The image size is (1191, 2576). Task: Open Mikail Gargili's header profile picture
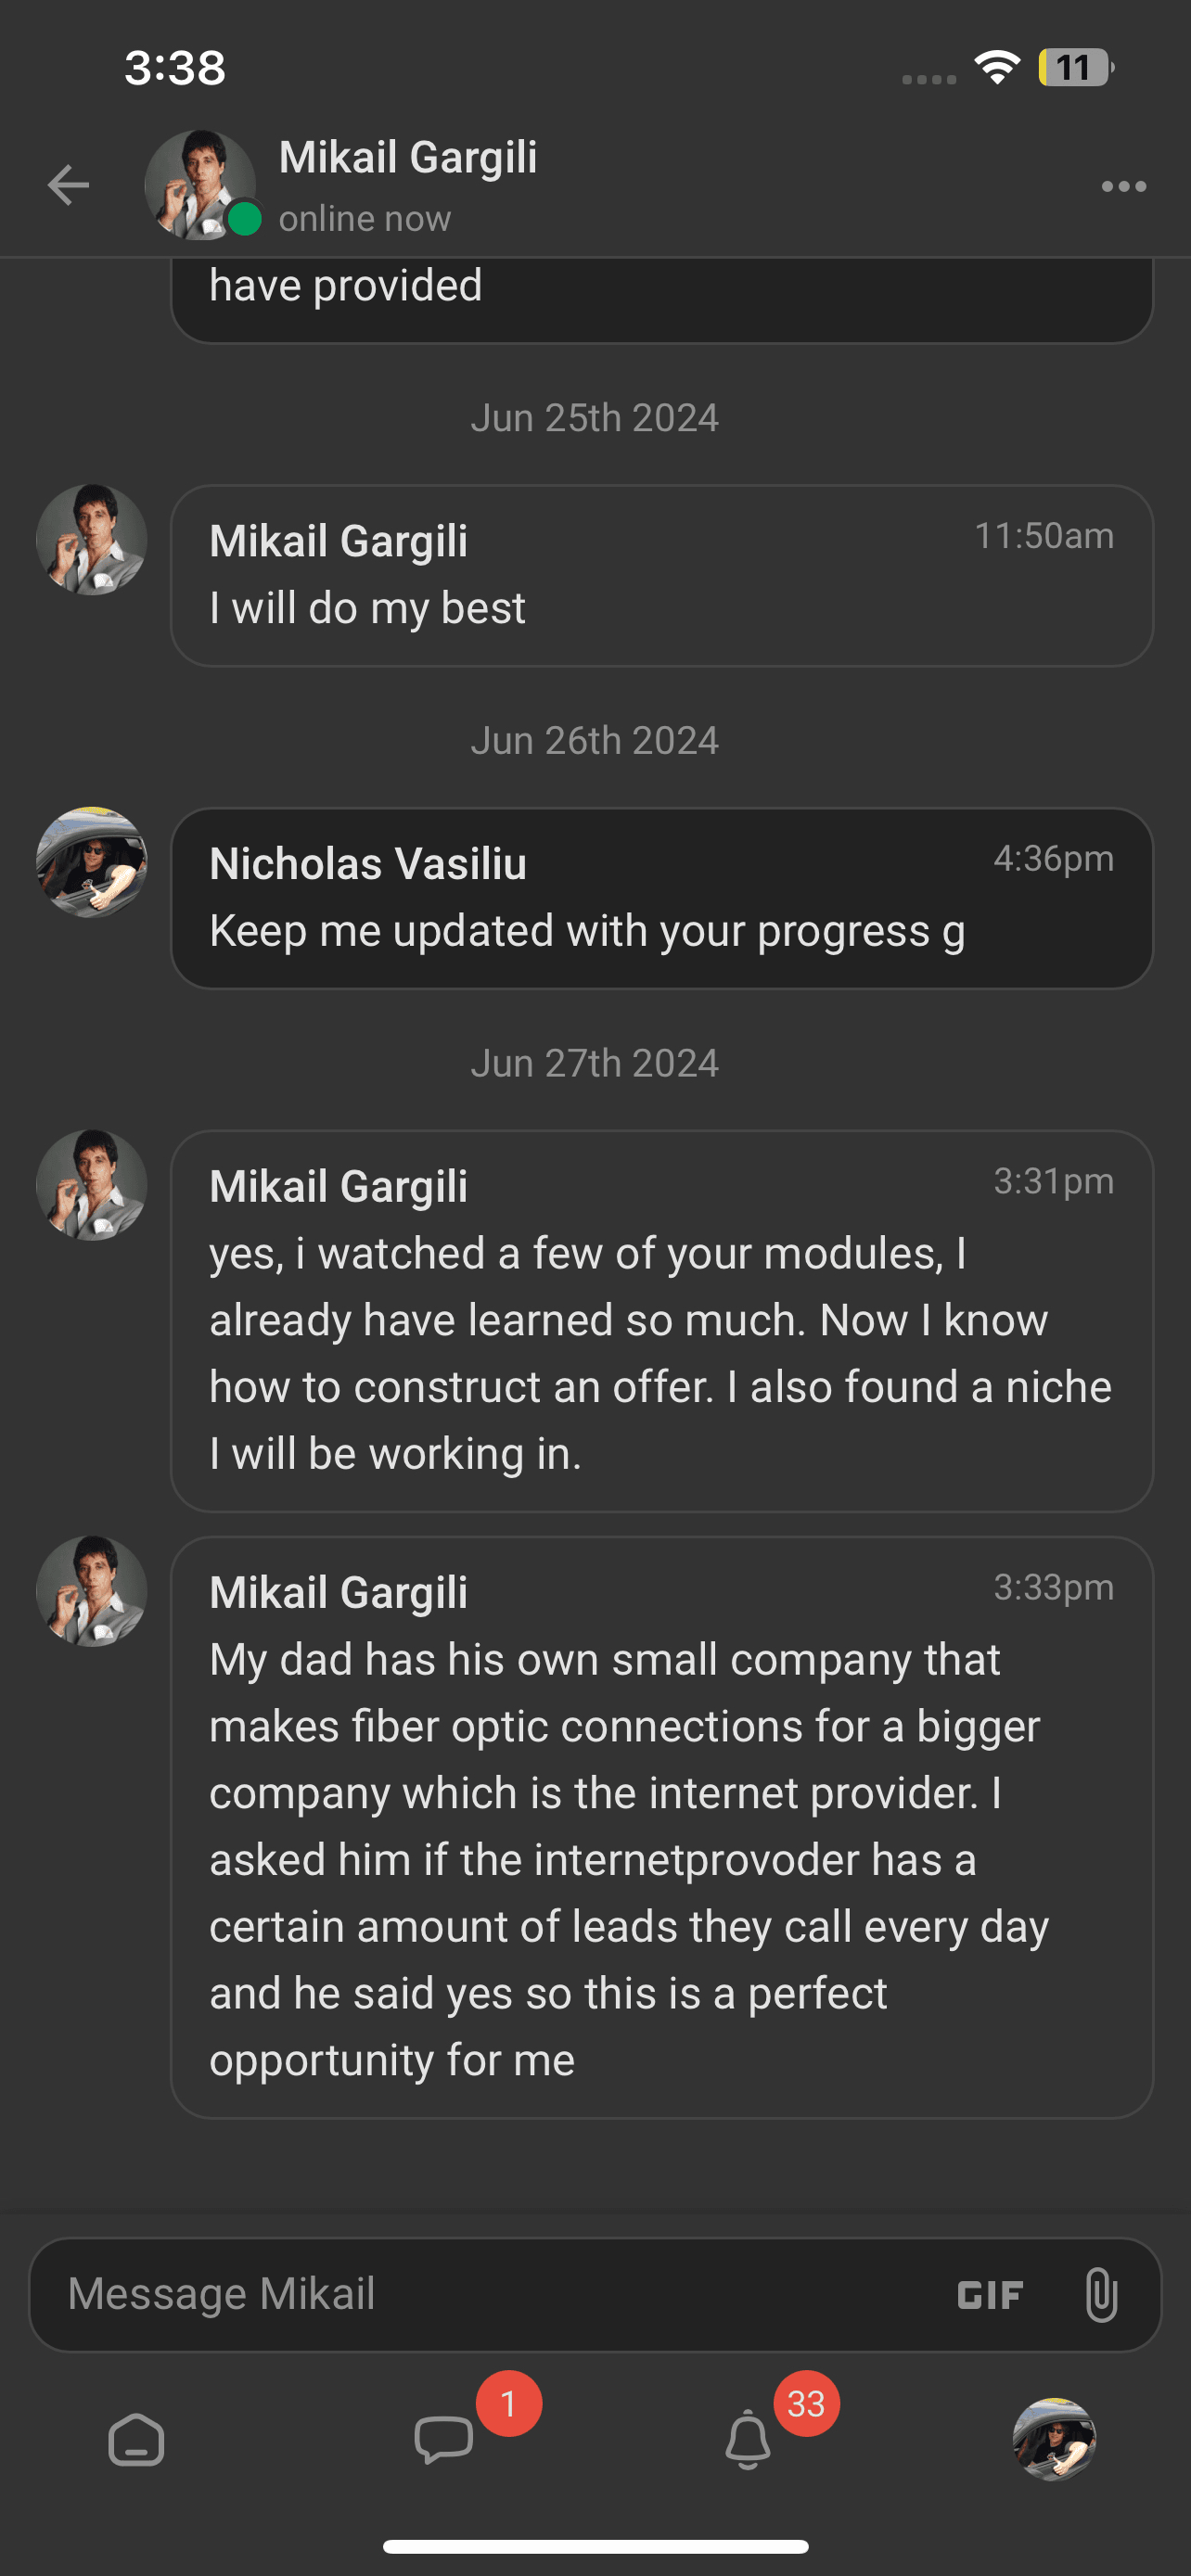pos(199,185)
